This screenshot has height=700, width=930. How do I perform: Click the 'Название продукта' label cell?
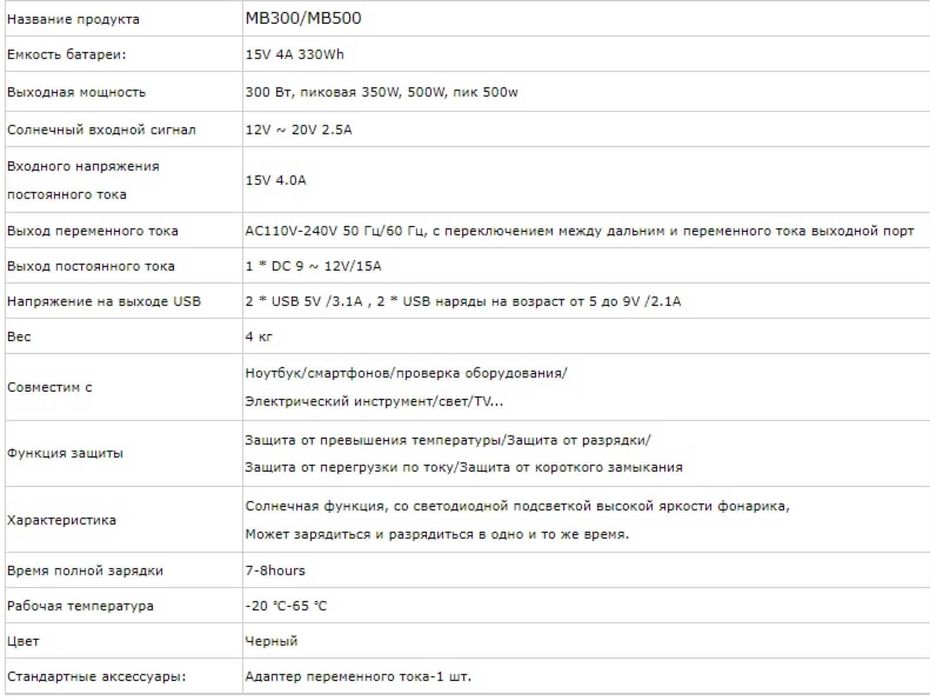pos(73,20)
